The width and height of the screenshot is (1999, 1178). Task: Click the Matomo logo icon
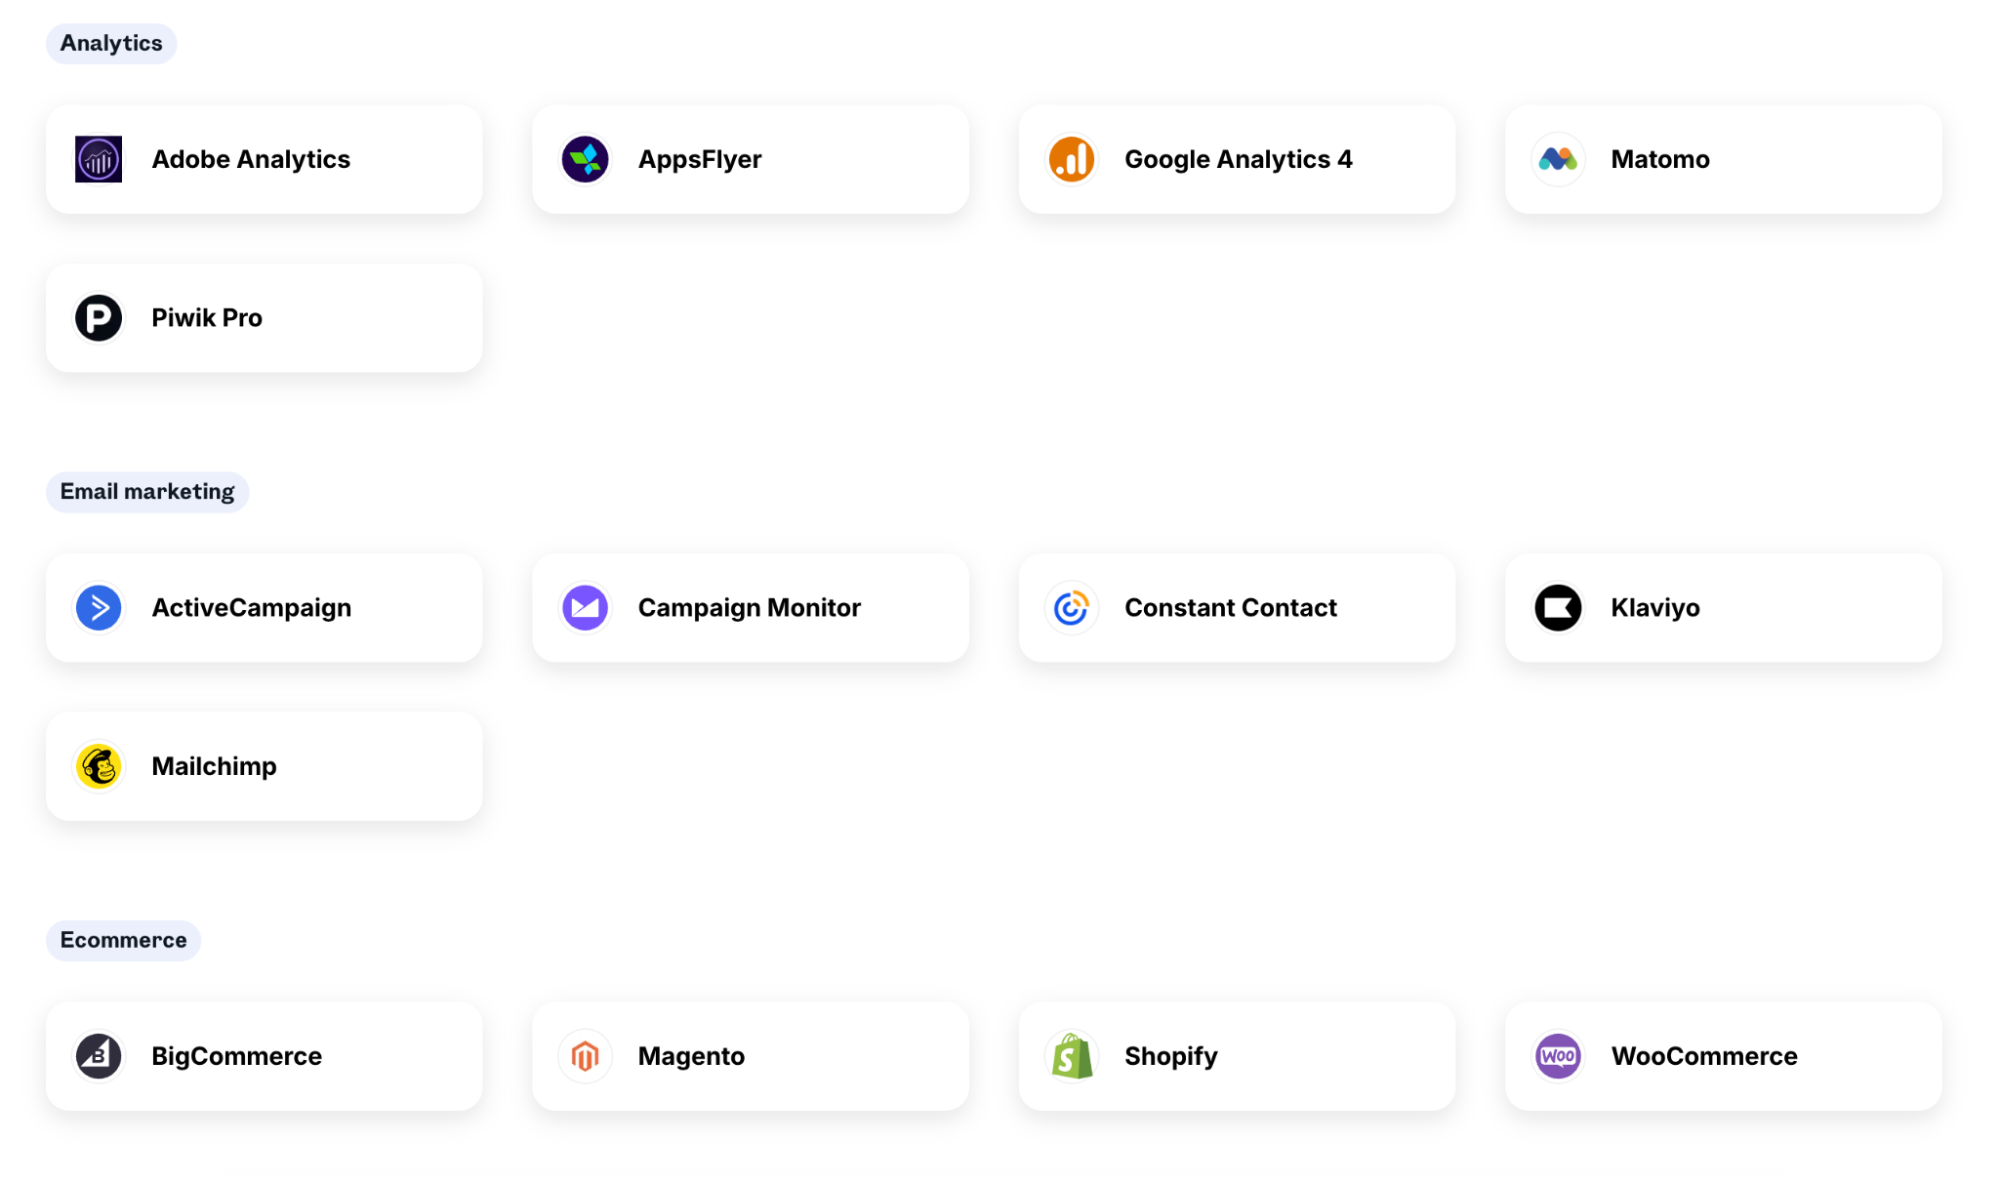pos(1558,158)
